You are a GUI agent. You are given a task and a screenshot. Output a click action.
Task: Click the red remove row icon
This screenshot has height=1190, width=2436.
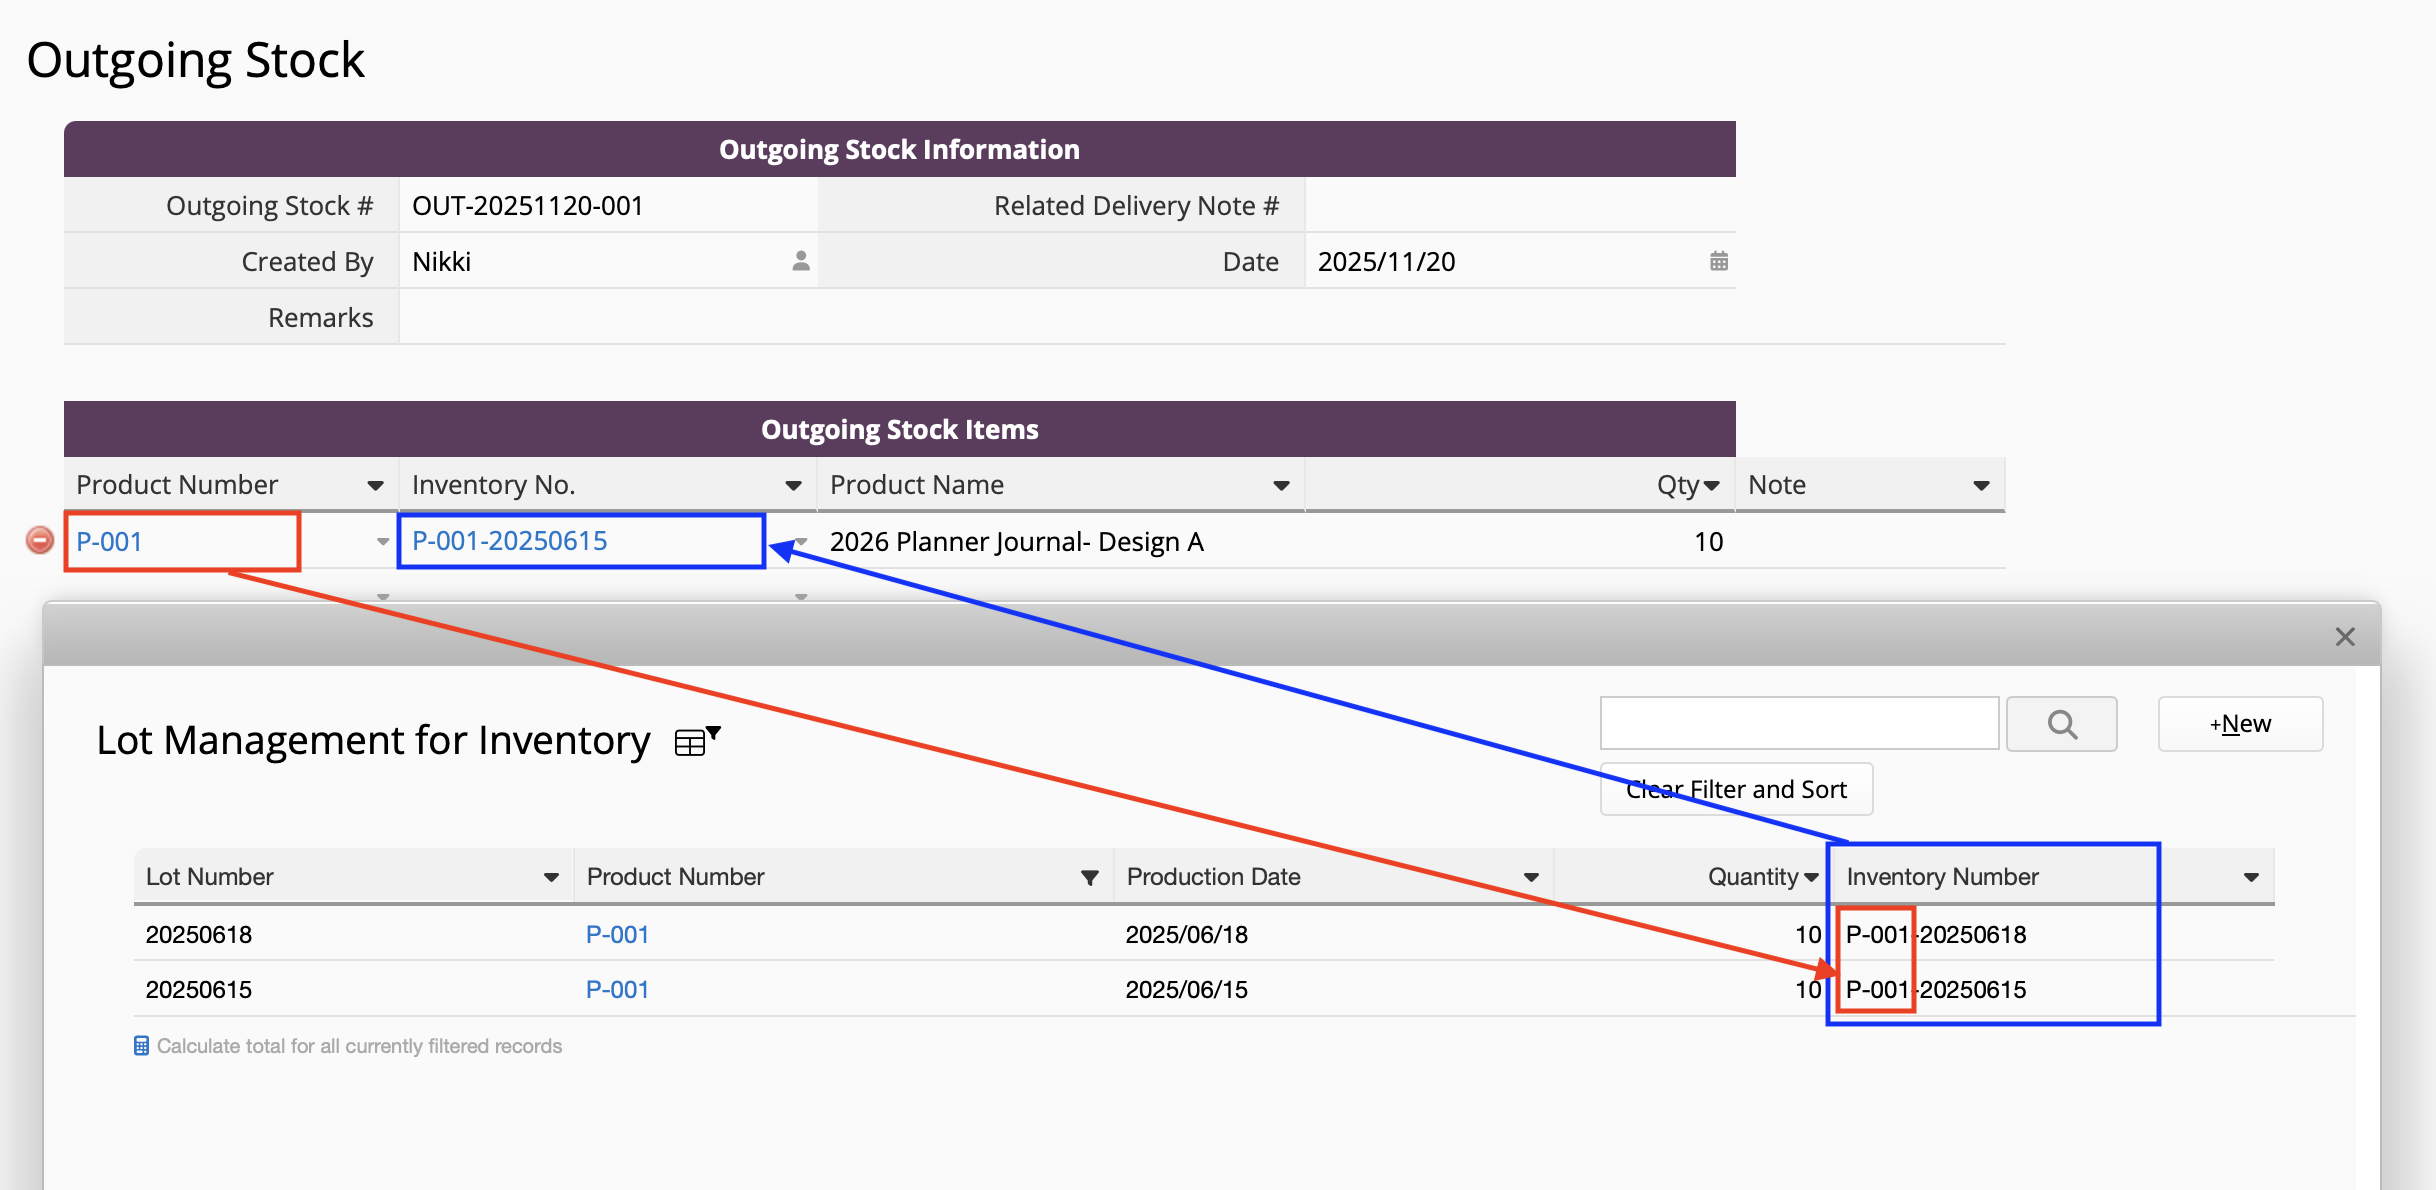click(39, 541)
